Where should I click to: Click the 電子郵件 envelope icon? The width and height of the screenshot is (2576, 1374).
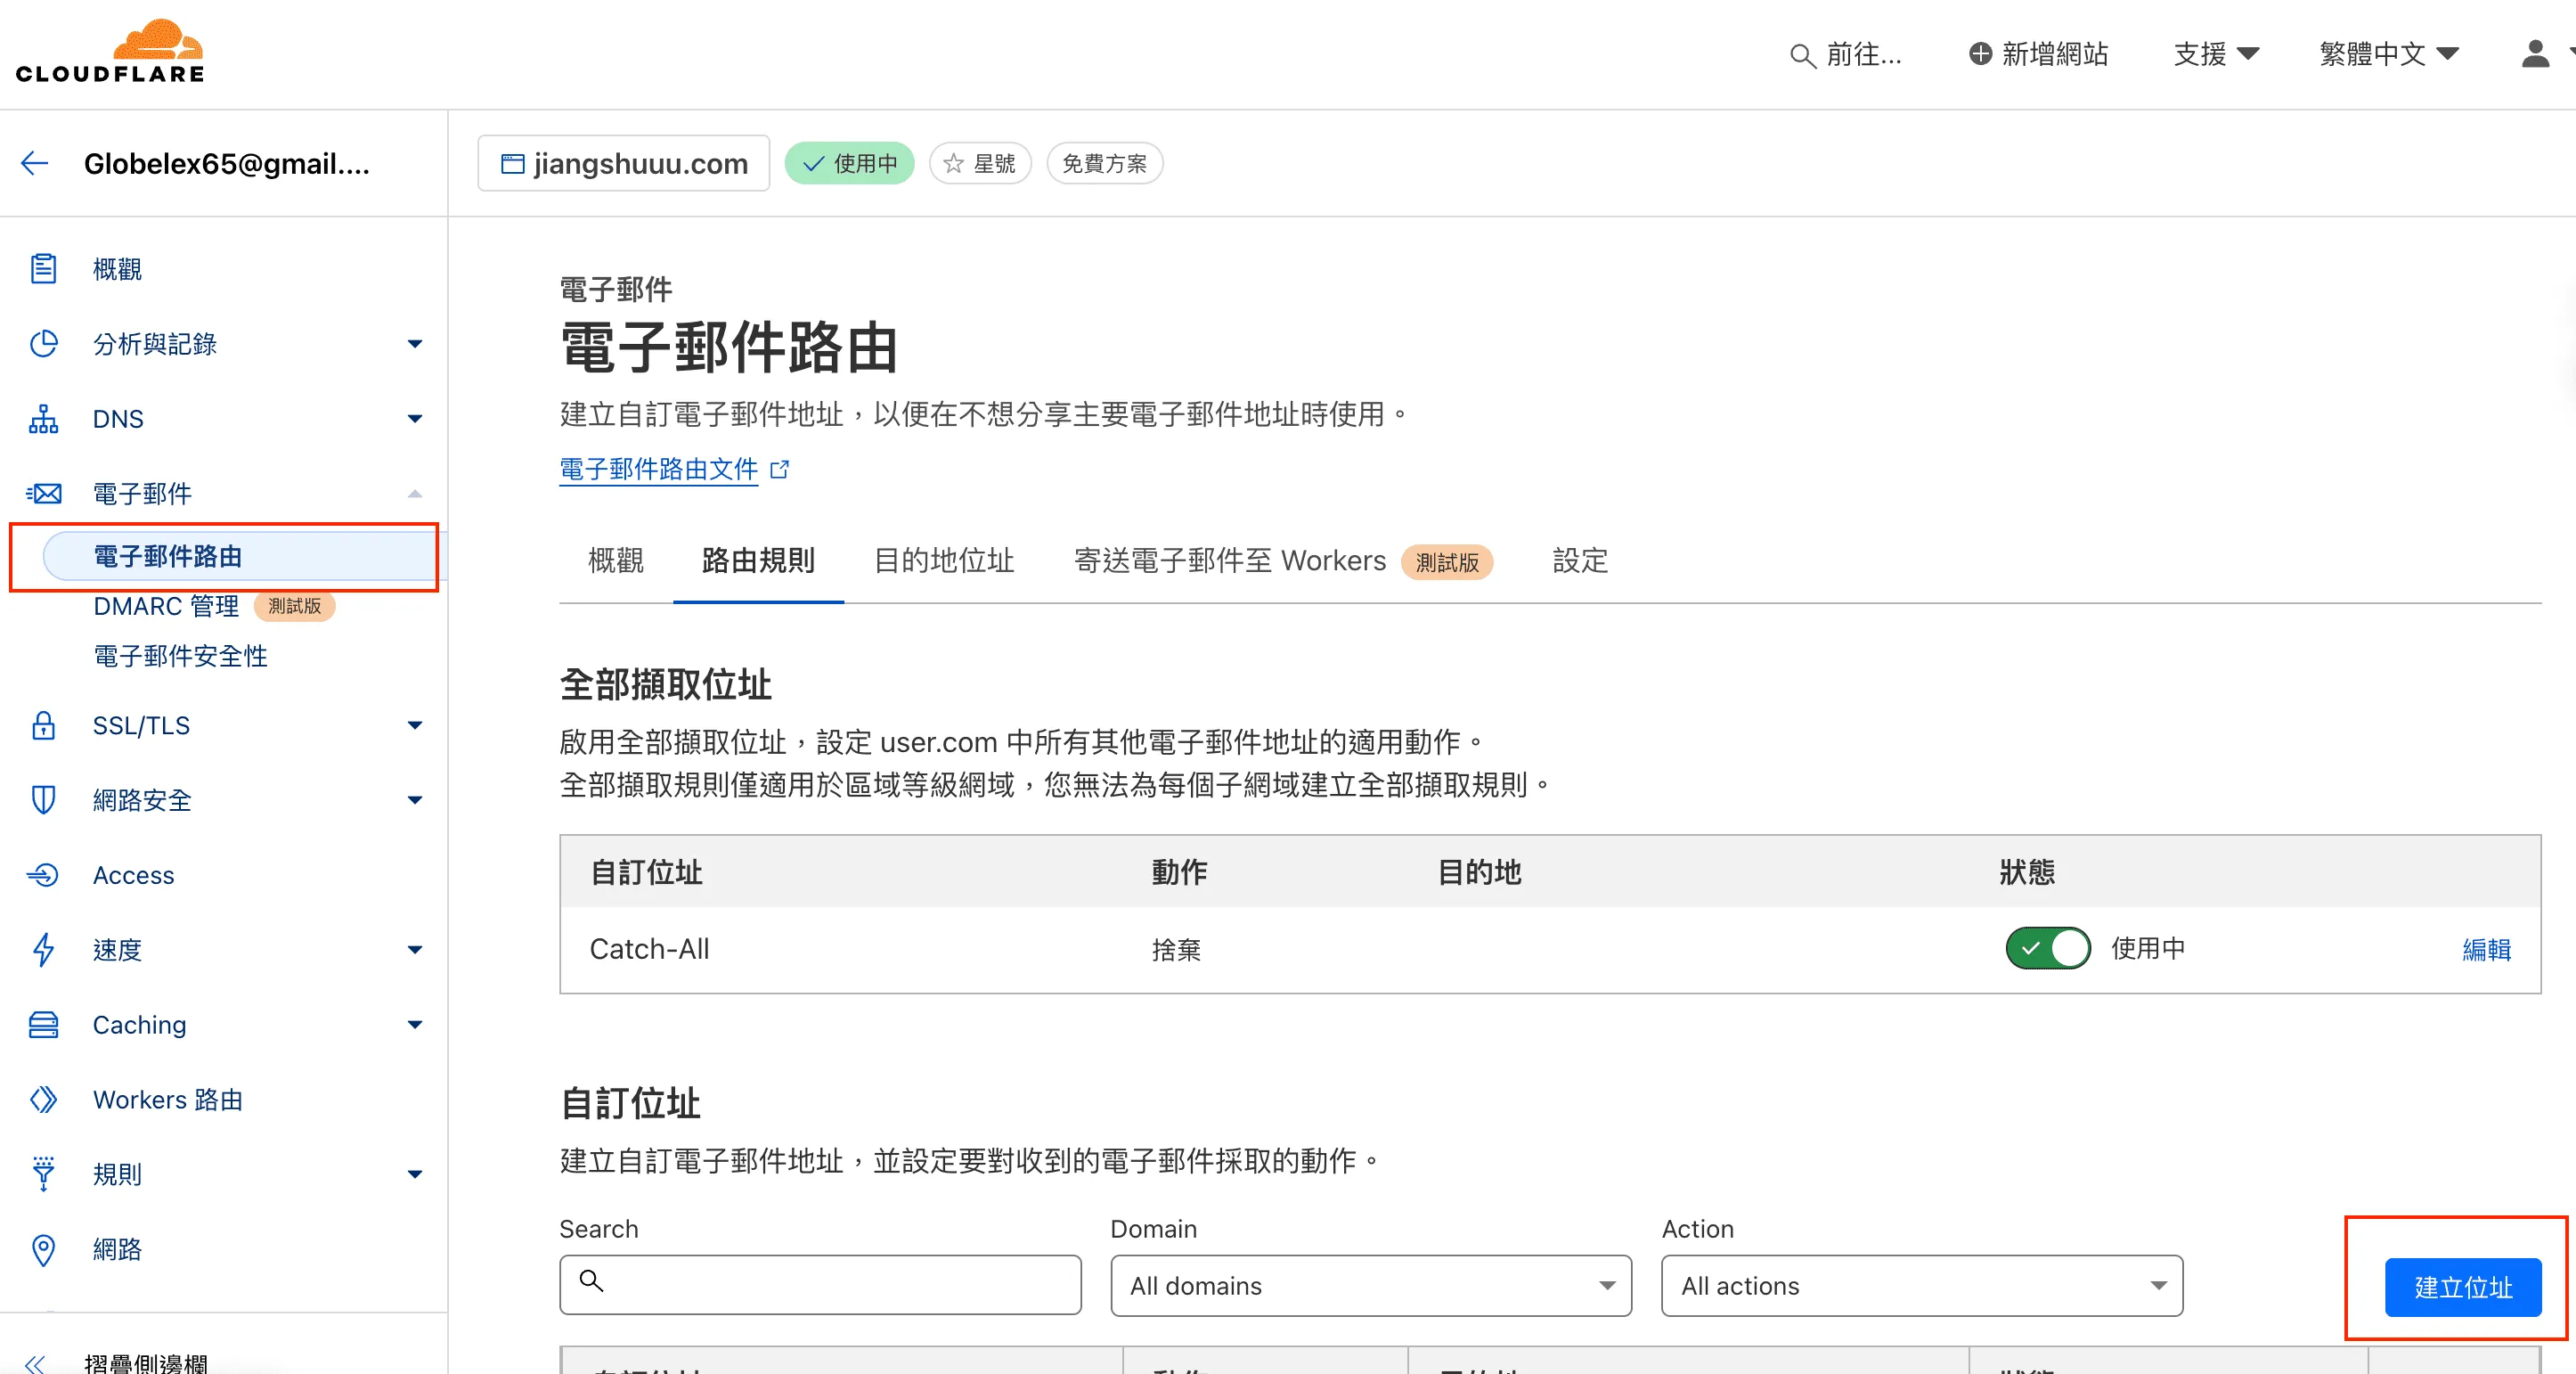pyautogui.click(x=43, y=494)
